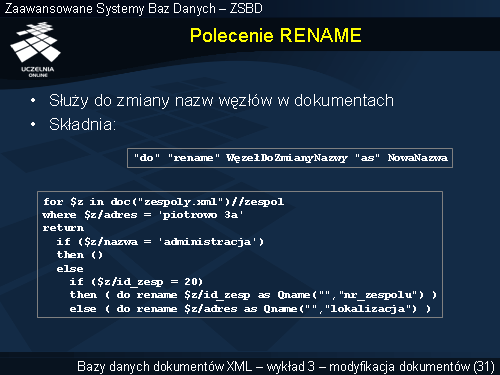Click bullet text 'Służy do zmiany nazw węzłów w dokumentach'
The width and height of the screenshot is (500, 375).
coord(221,101)
